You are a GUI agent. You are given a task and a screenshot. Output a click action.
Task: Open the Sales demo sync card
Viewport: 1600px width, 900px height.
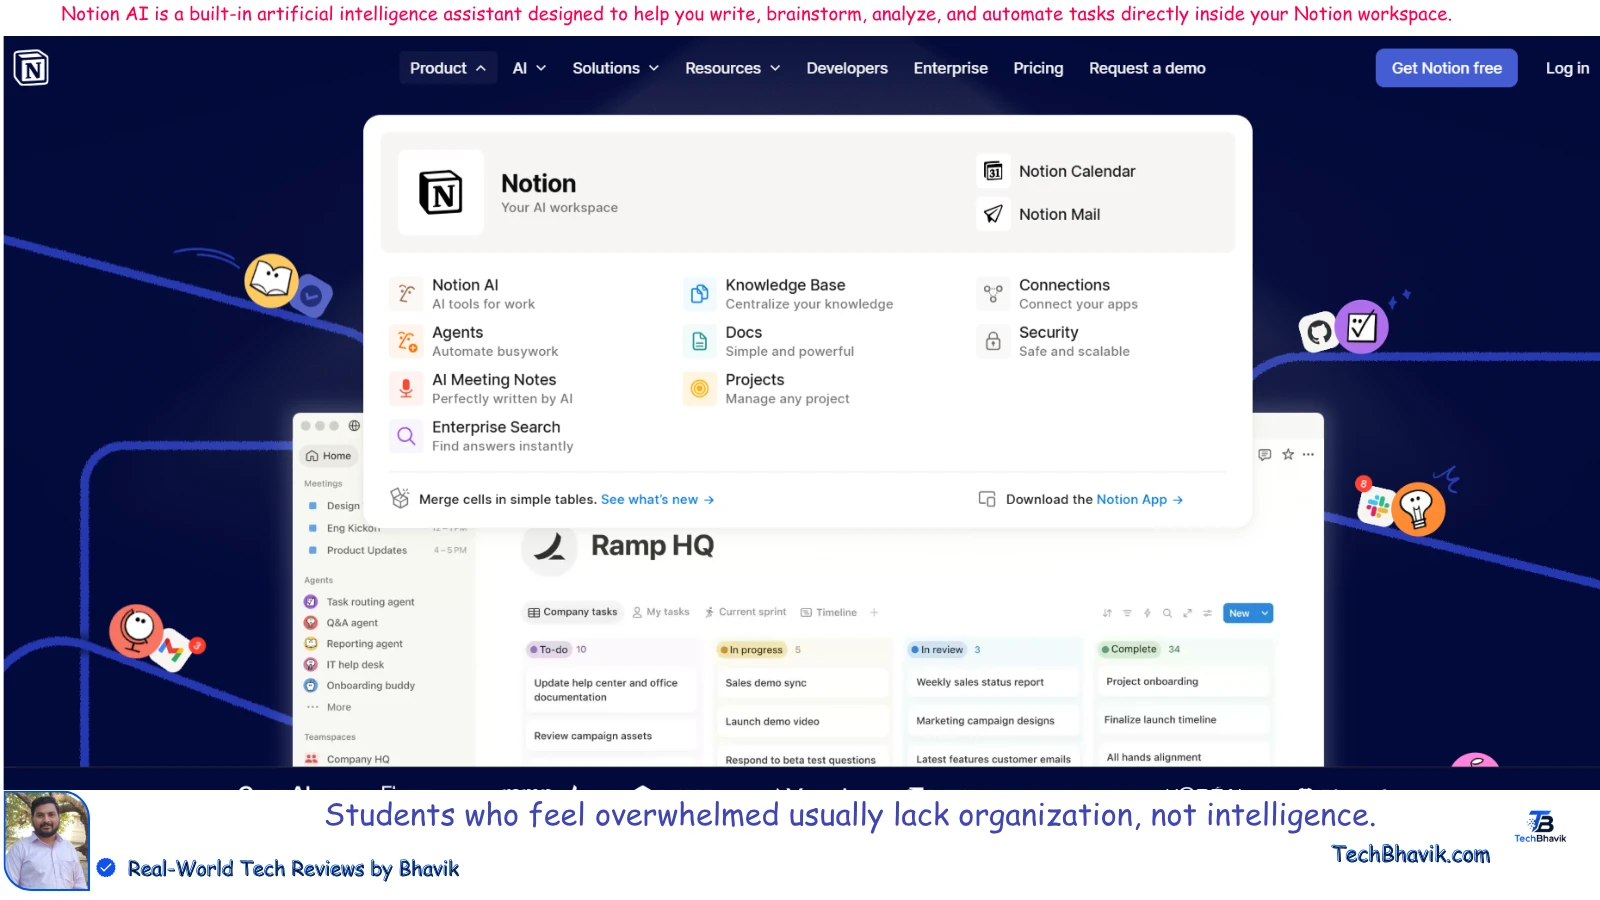click(x=803, y=683)
